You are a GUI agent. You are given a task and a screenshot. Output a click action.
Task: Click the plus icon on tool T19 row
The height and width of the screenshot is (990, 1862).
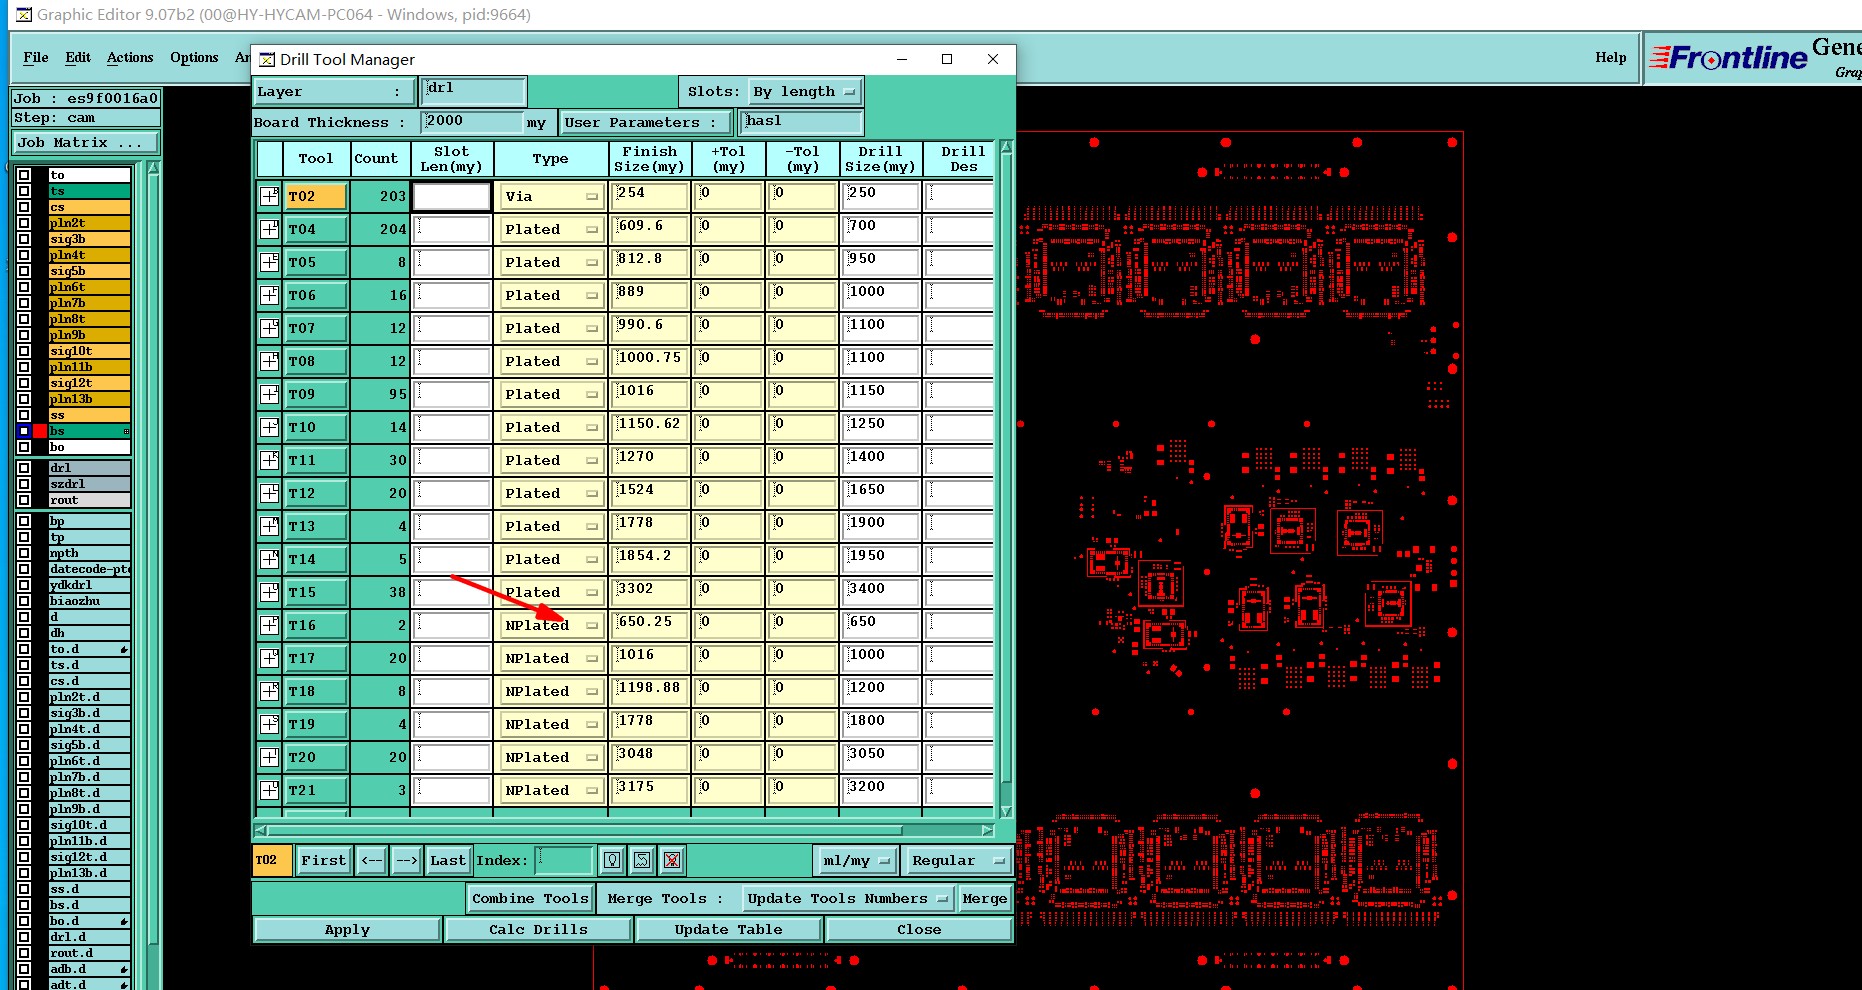270,724
